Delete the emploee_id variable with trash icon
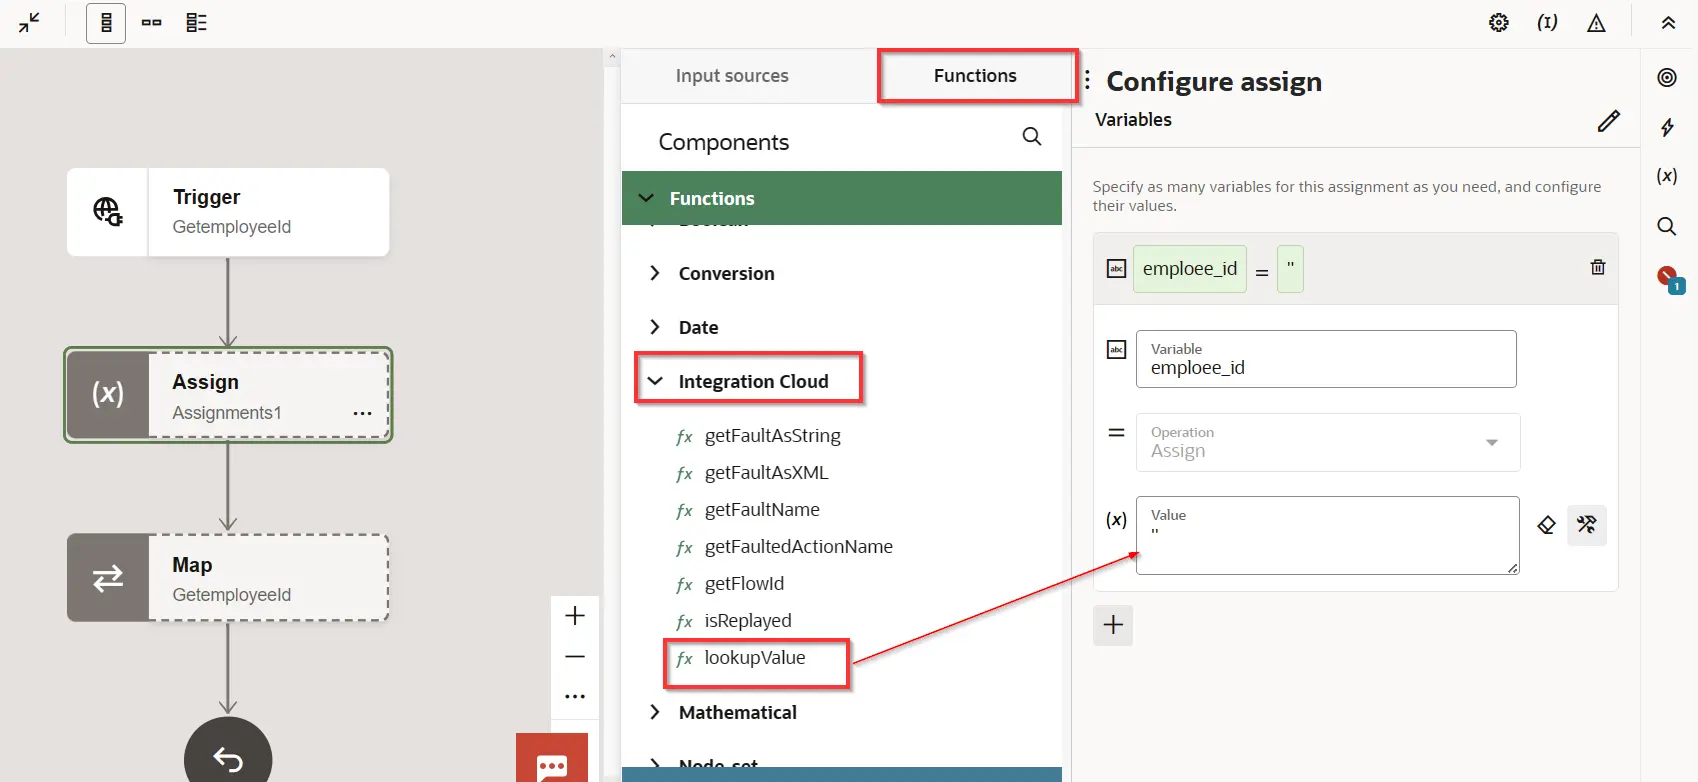1698x782 pixels. click(1598, 267)
